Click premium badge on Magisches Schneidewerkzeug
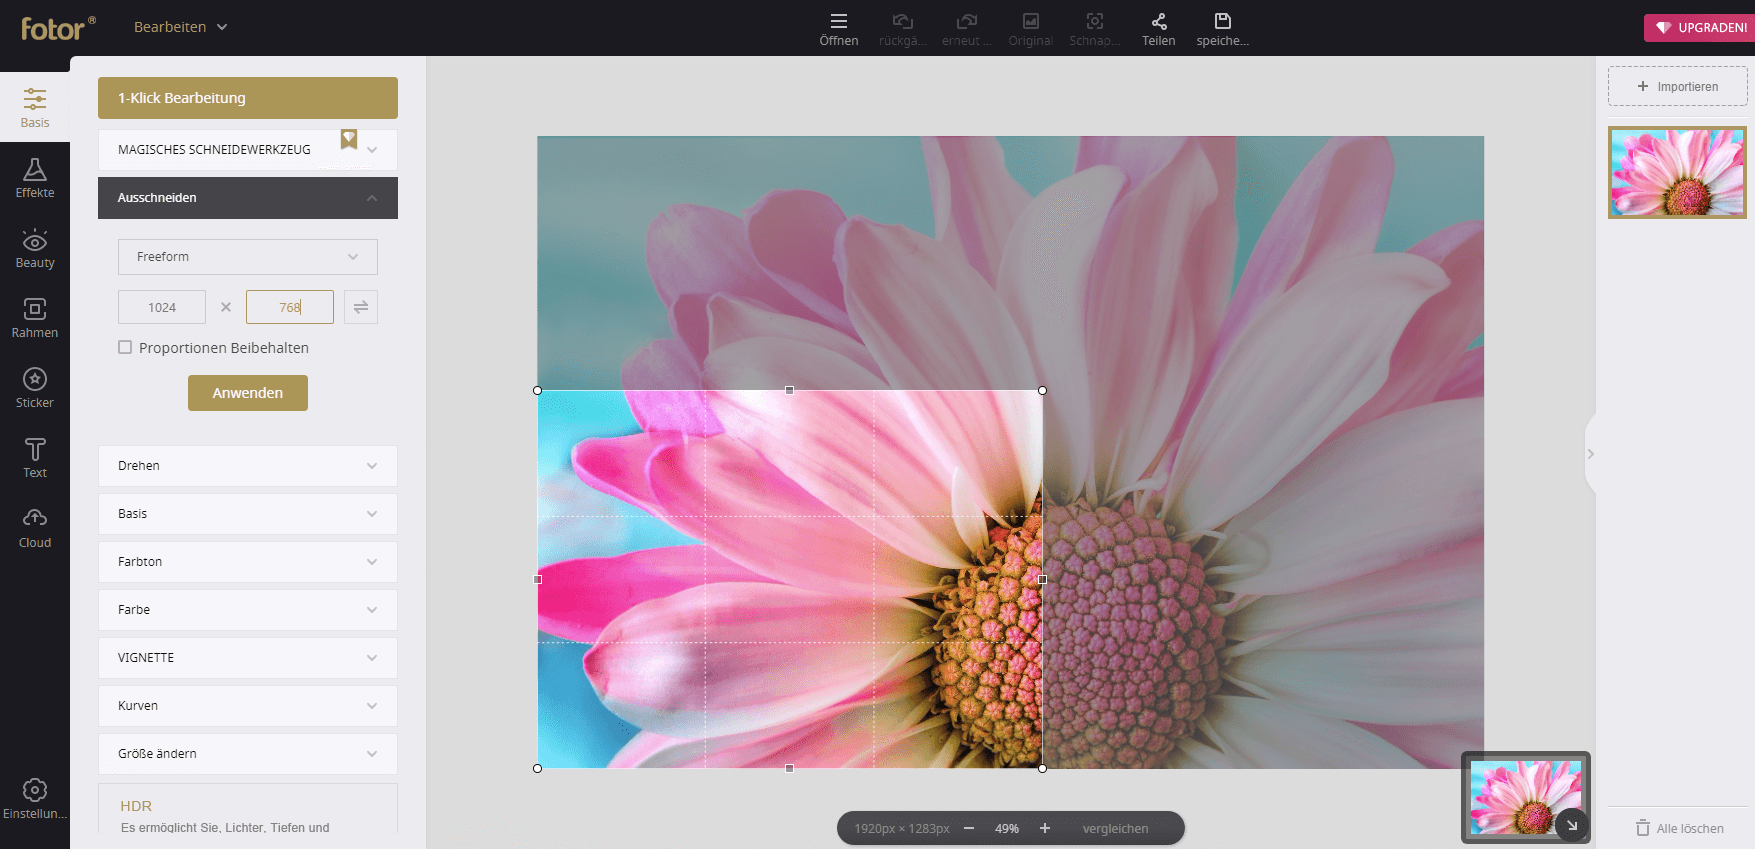This screenshot has width=1755, height=849. click(349, 138)
